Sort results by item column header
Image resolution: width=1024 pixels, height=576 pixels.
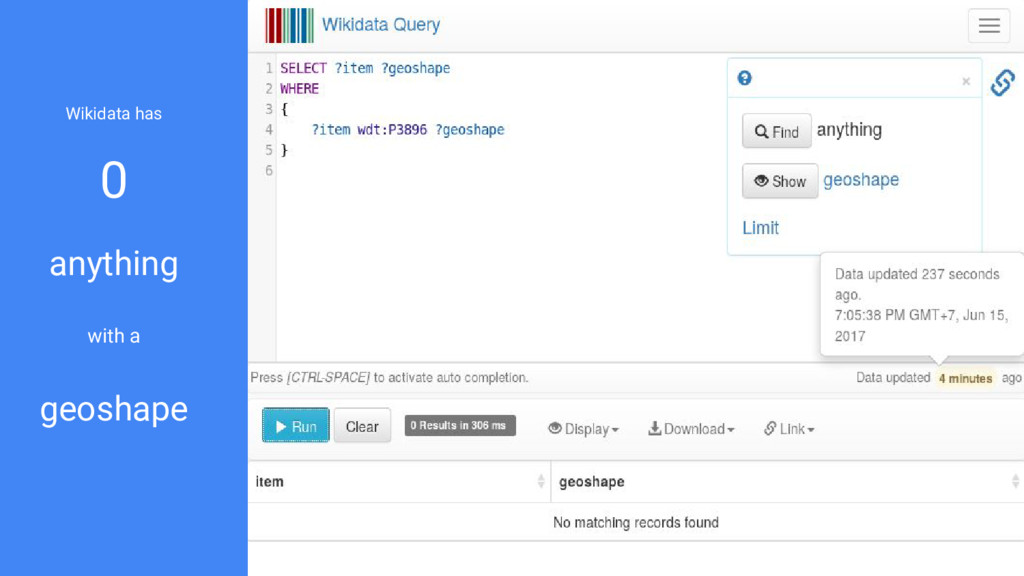[399, 481]
